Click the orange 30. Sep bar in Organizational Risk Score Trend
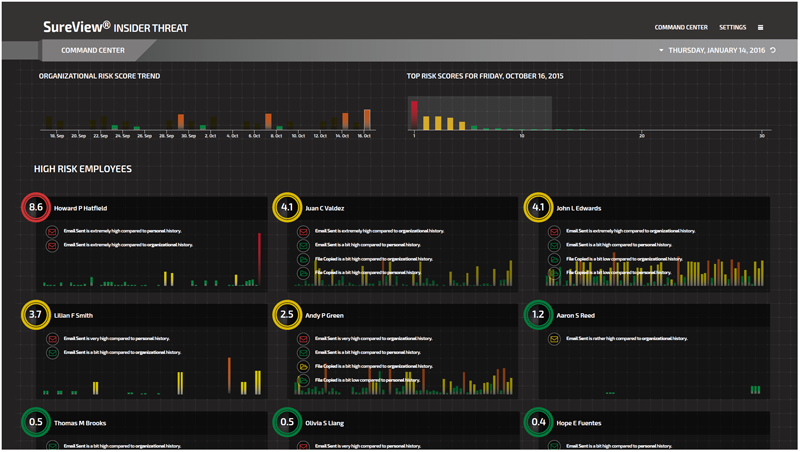Image resolution: width=800 pixels, height=452 pixels. (x=181, y=122)
